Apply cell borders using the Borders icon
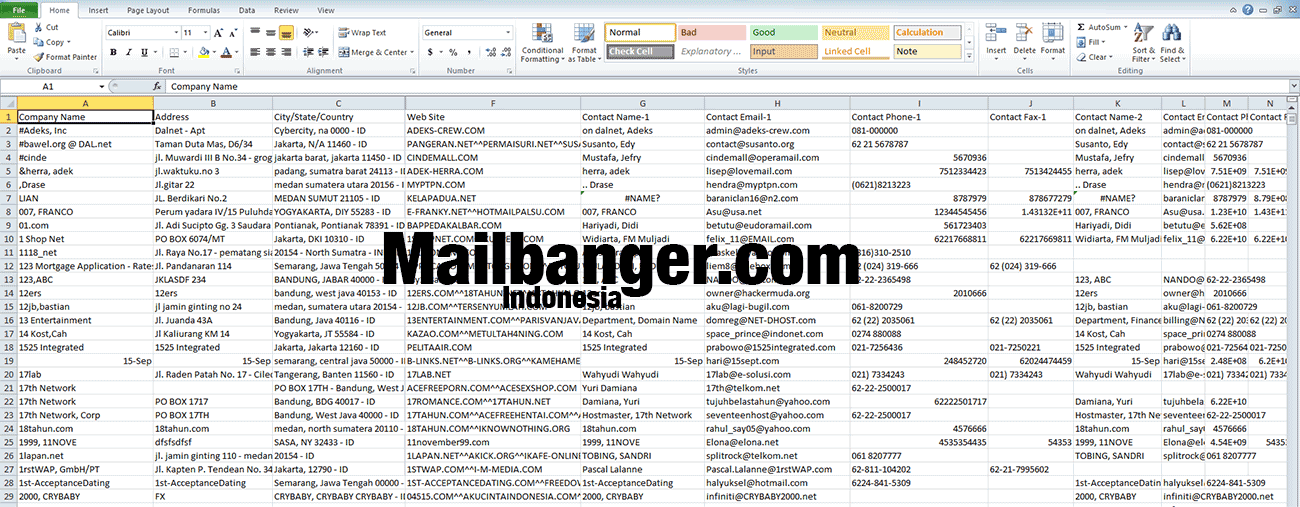This screenshot has width=1300, height=507. (172, 52)
